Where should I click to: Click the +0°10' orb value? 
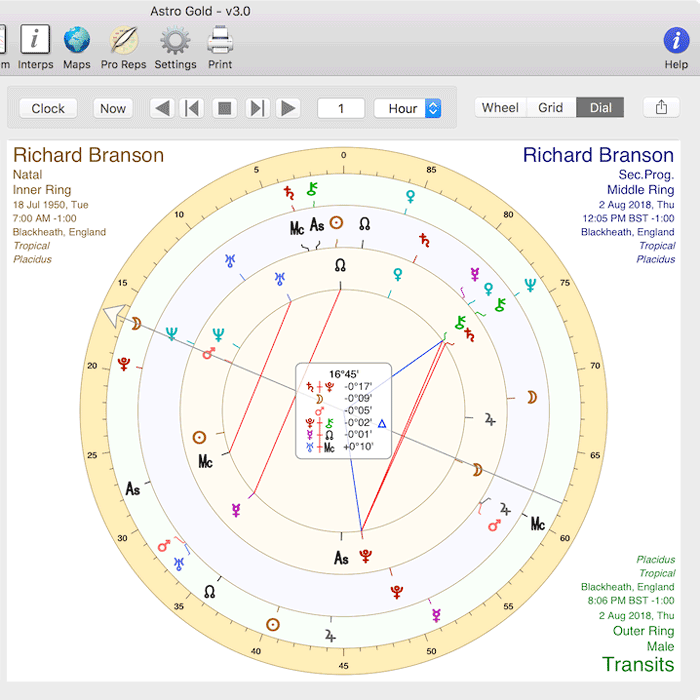pyautogui.click(x=358, y=446)
